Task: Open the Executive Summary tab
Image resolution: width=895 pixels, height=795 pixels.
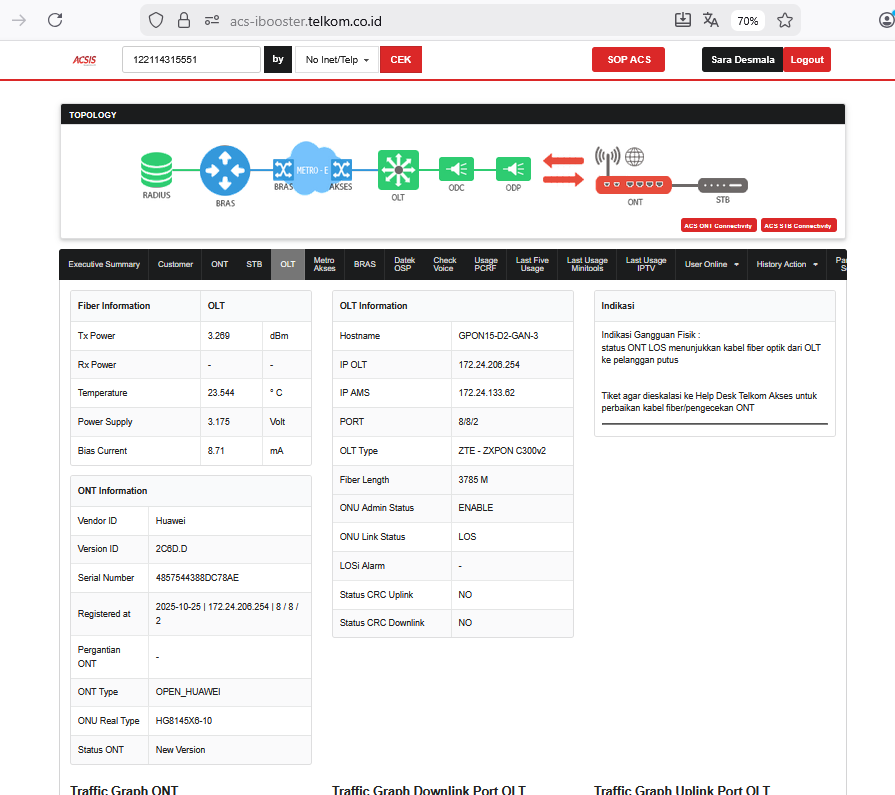Action: pyautogui.click(x=104, y=264)
